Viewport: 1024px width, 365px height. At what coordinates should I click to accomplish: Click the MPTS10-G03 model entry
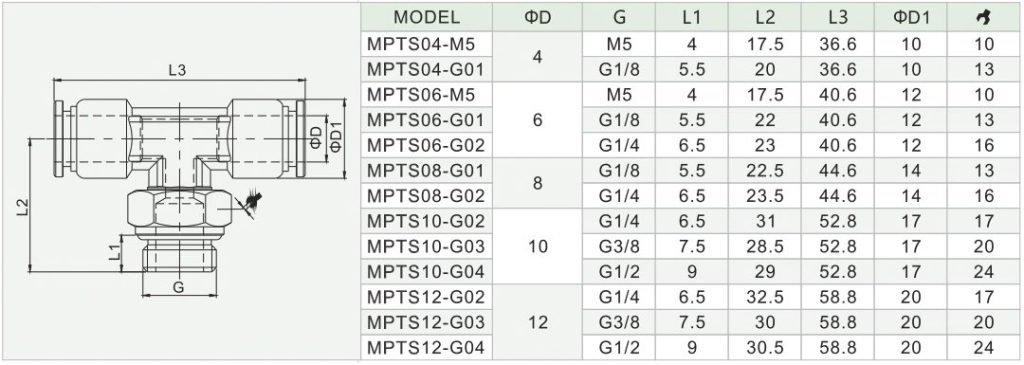point(427,246)
